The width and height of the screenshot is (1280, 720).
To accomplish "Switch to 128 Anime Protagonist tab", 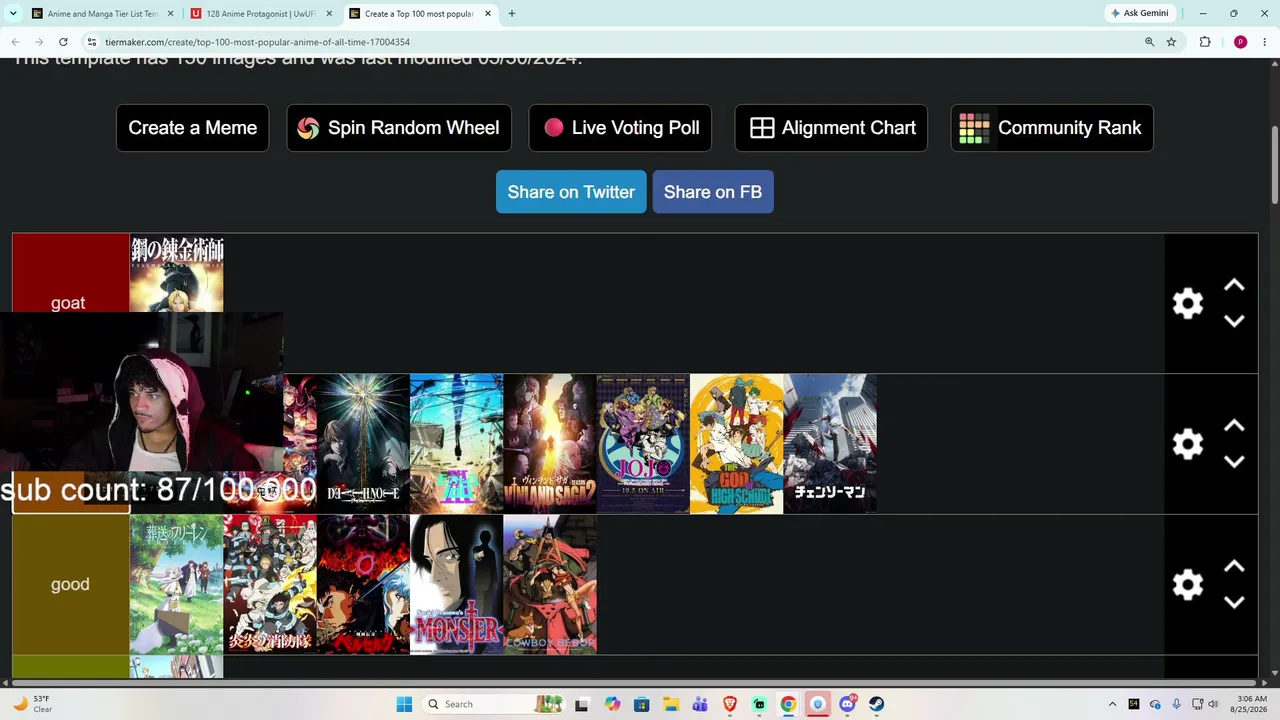I will point(261,14).
